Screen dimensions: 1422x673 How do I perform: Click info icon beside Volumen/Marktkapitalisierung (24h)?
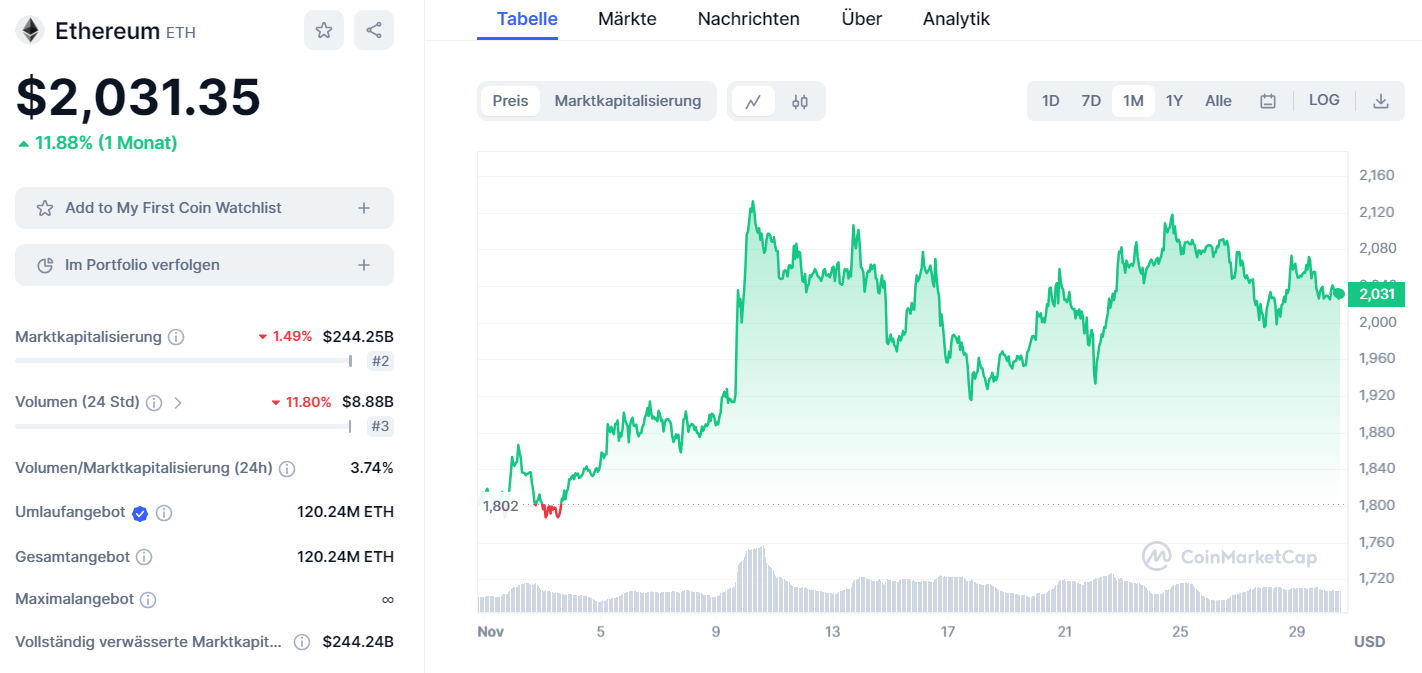coord(287,468)
